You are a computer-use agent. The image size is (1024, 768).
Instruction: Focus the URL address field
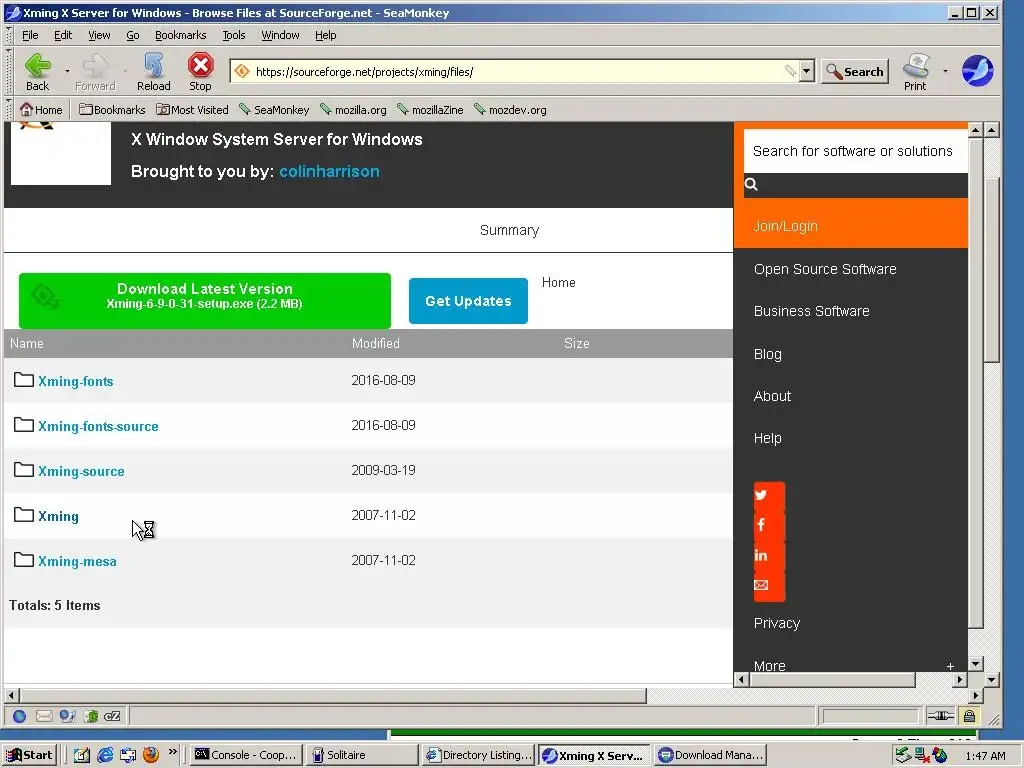coord(516,71)
